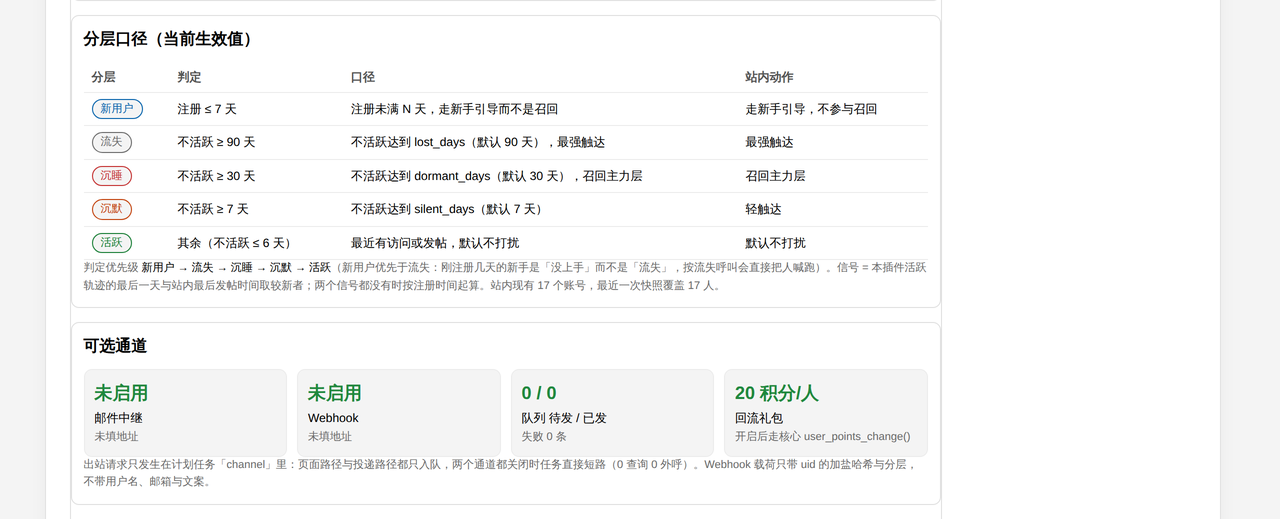The image size is (1280, 519).
Task: Click the 新用户 tier badge
Action: click(117, 109)
